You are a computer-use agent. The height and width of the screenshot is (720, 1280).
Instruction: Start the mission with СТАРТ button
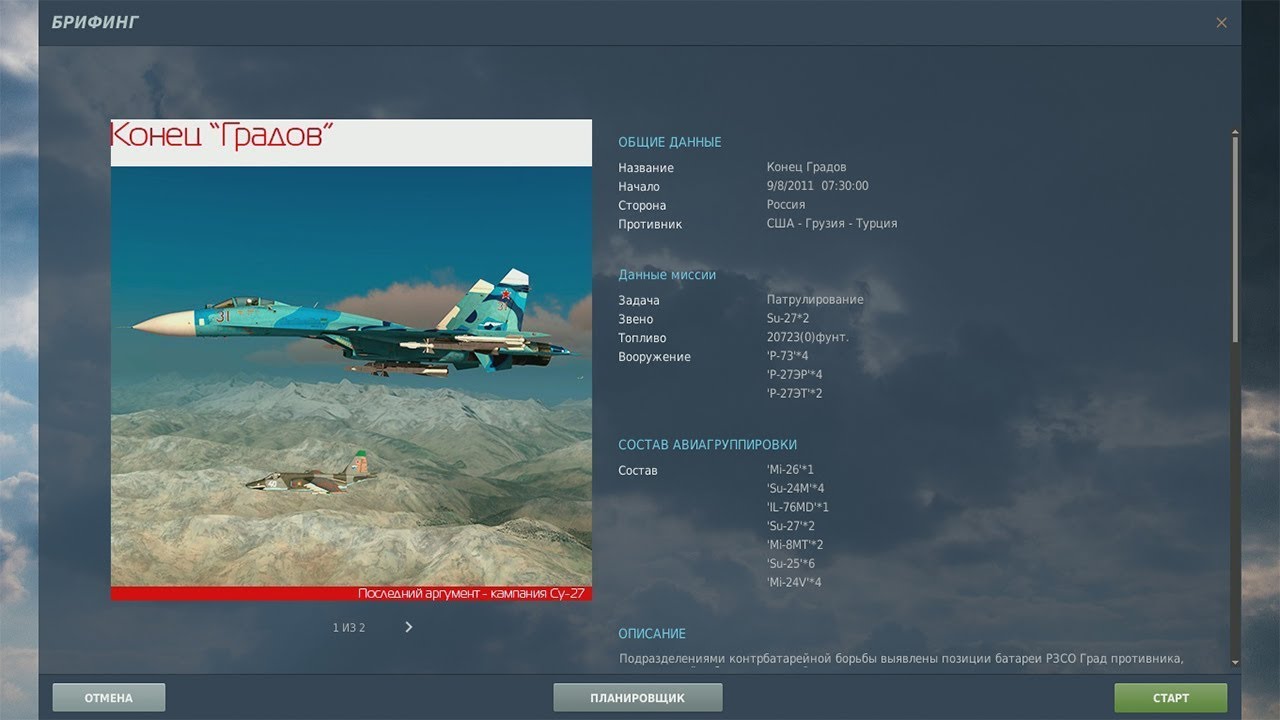point(1171,698)
